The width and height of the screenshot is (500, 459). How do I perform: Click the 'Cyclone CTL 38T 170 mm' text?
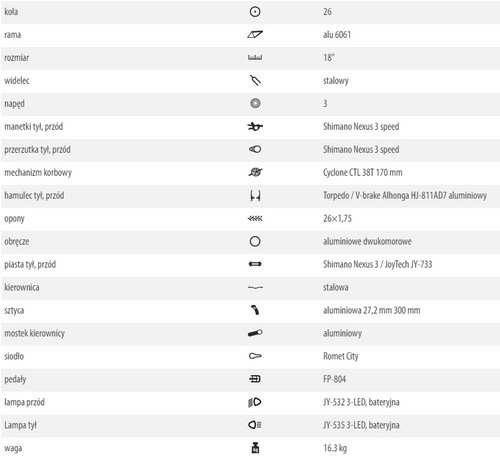(363, 173)
